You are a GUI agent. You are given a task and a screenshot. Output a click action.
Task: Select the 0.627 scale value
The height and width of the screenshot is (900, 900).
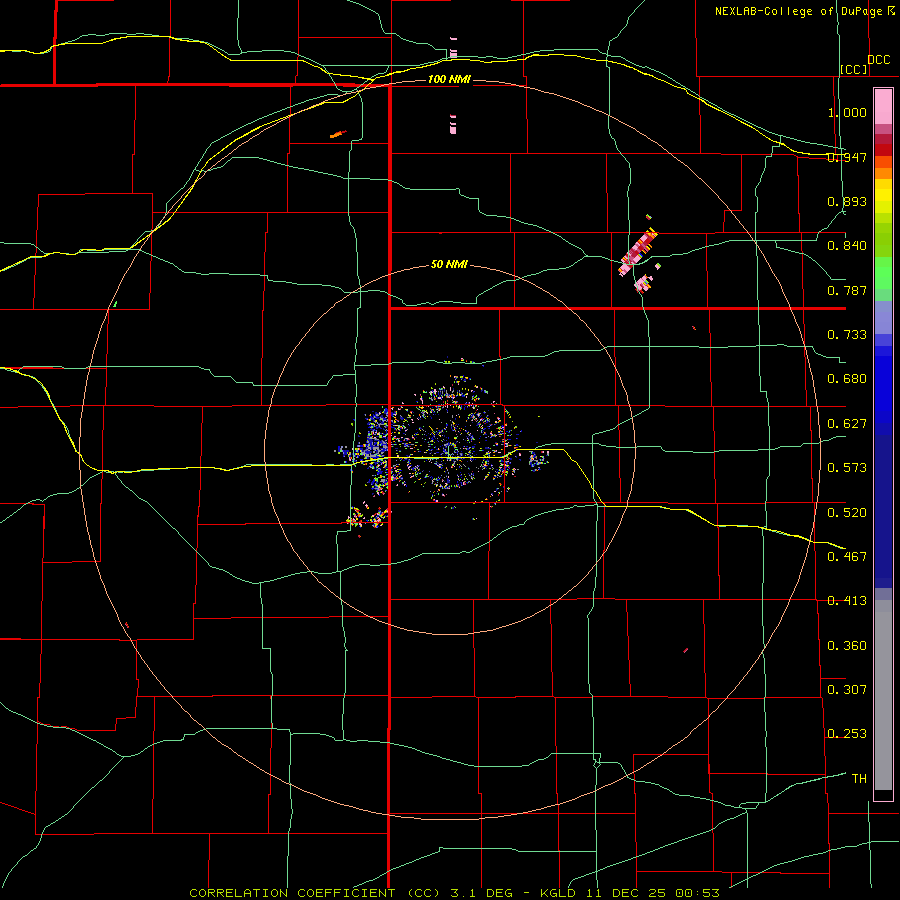click(x=847, y=424)
